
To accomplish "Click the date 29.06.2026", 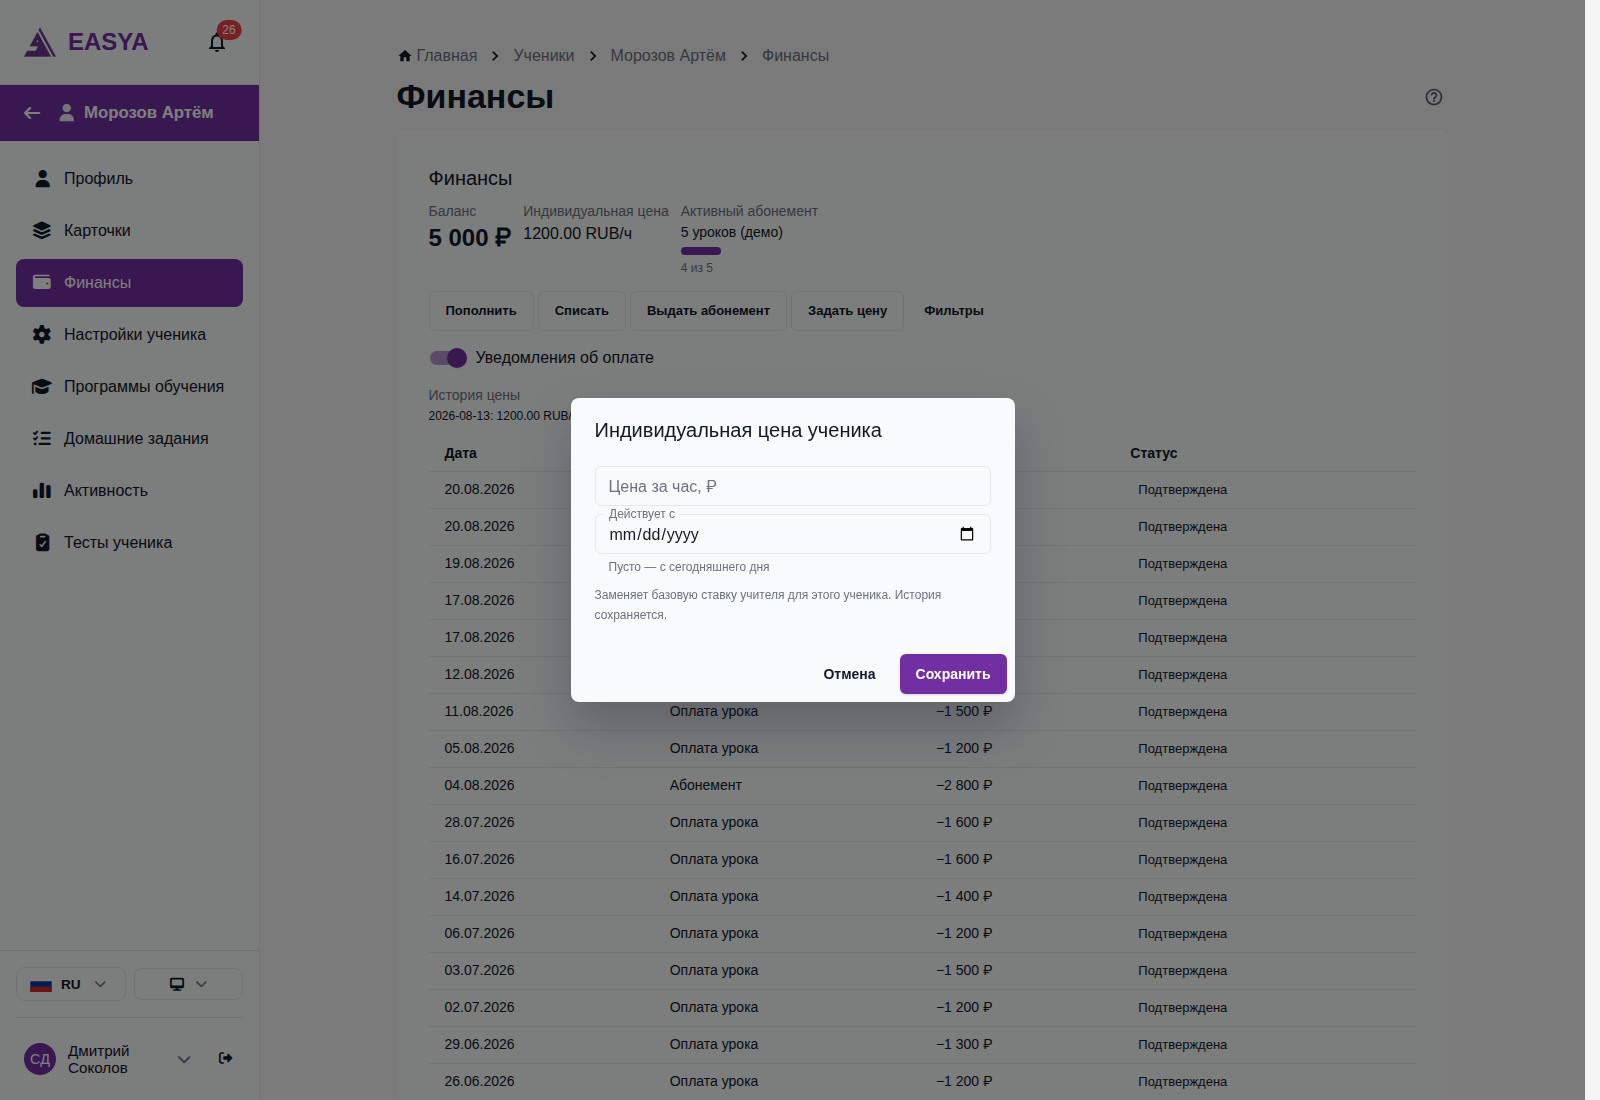I will 480,1045.
